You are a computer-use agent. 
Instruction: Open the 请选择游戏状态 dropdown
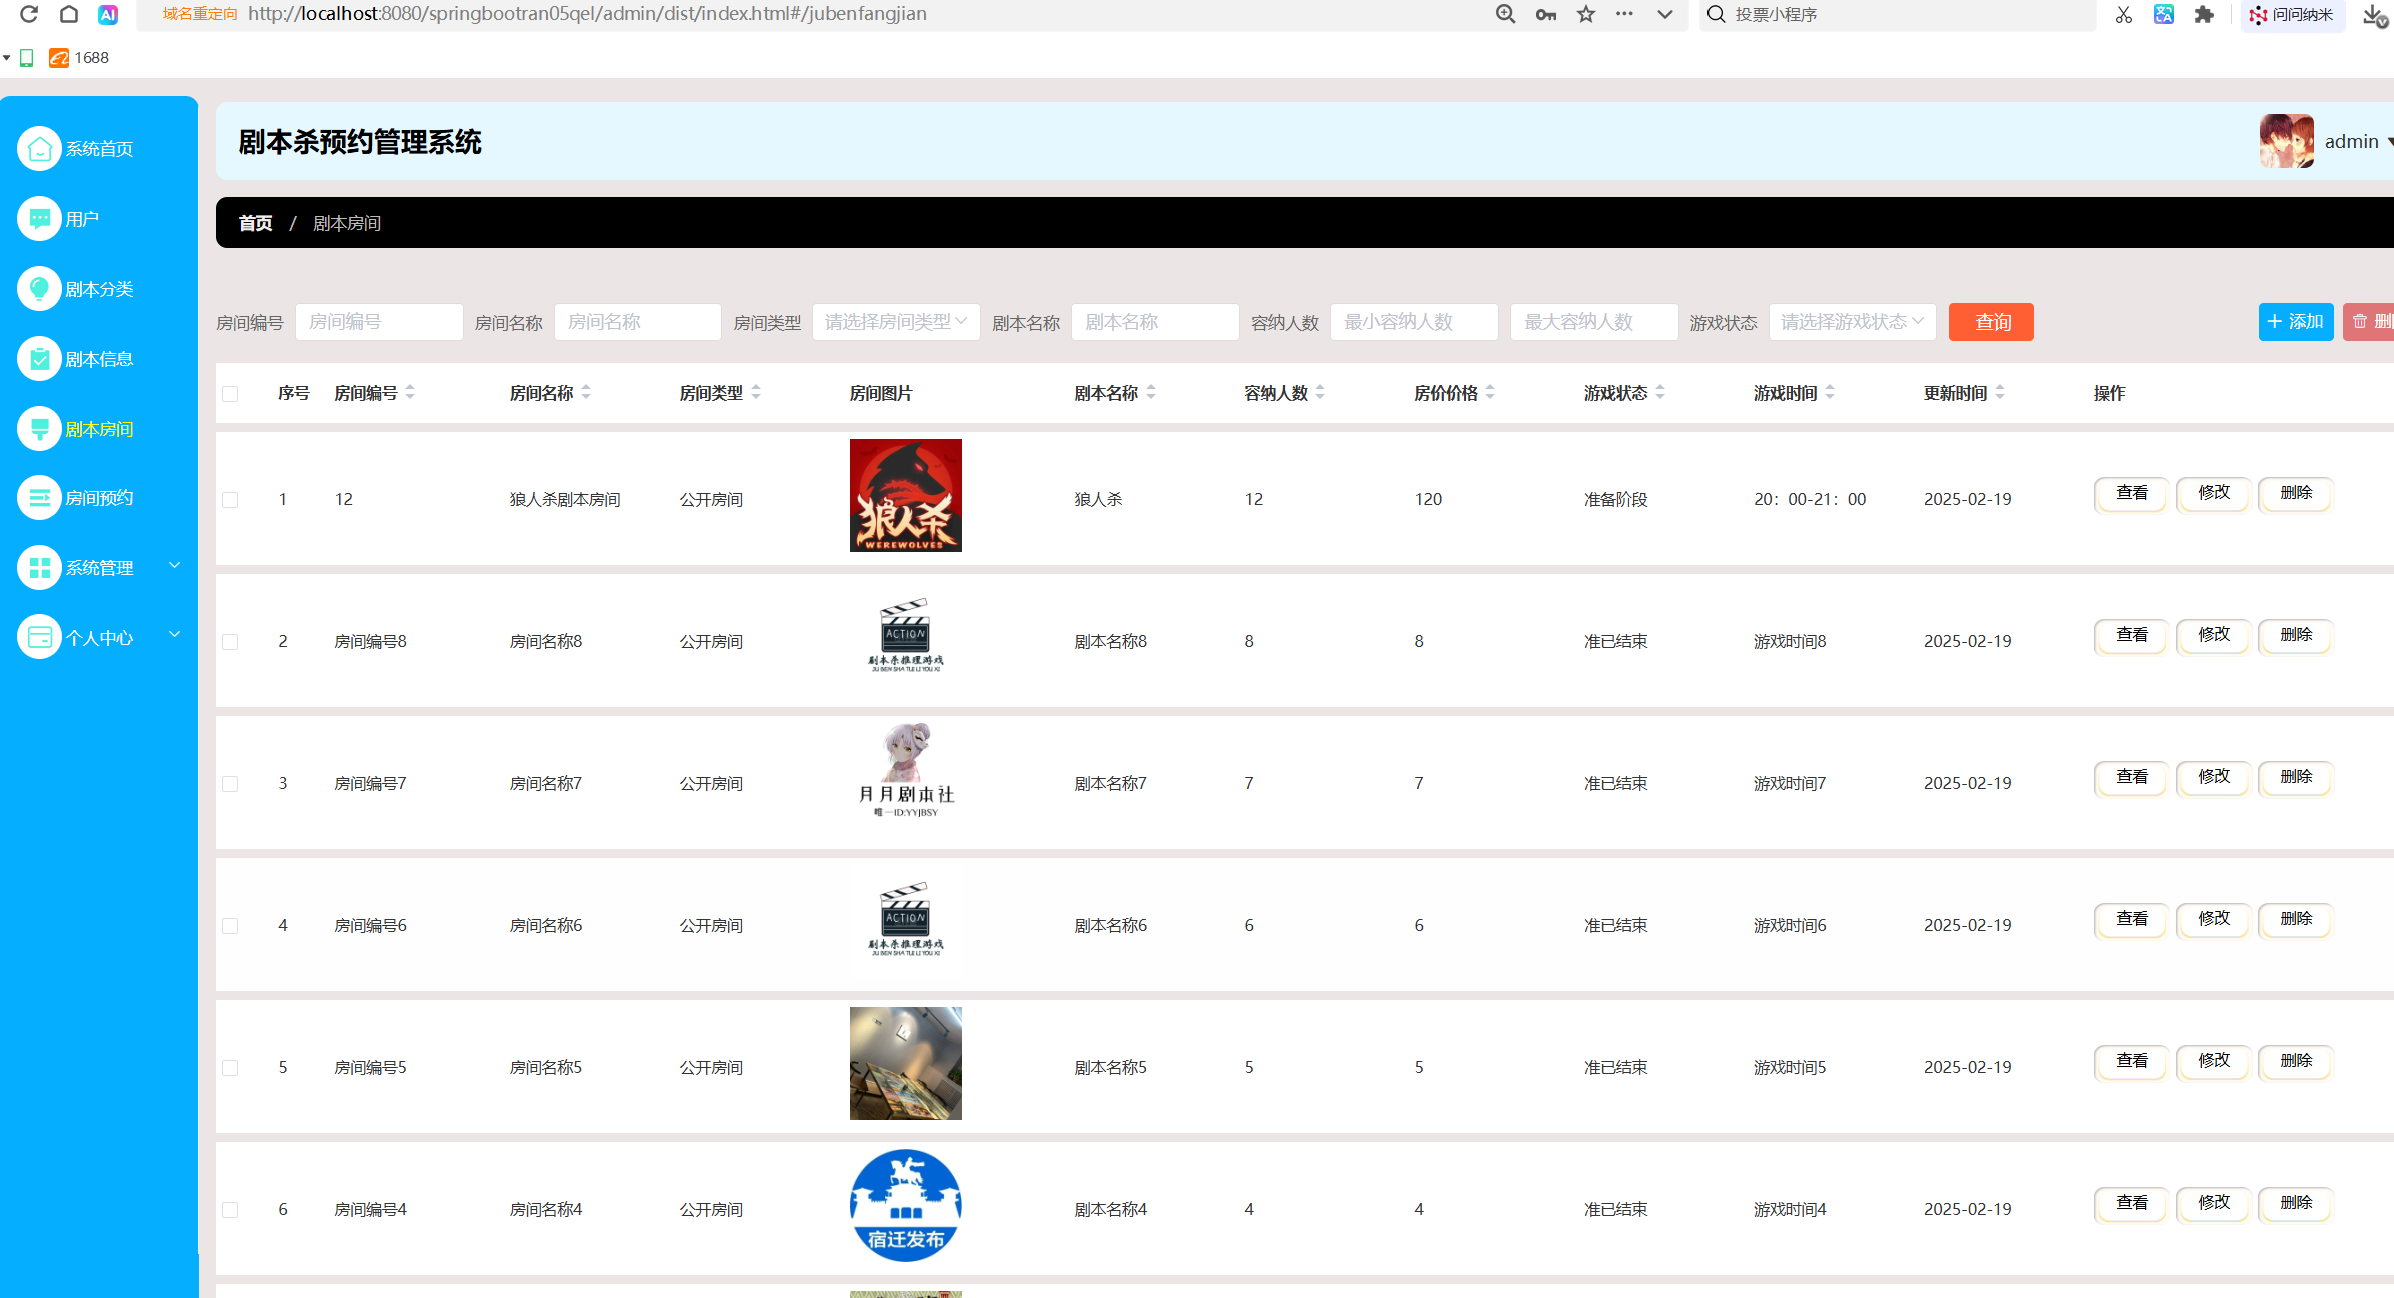pyautogui.click(x=1851, y=322)
